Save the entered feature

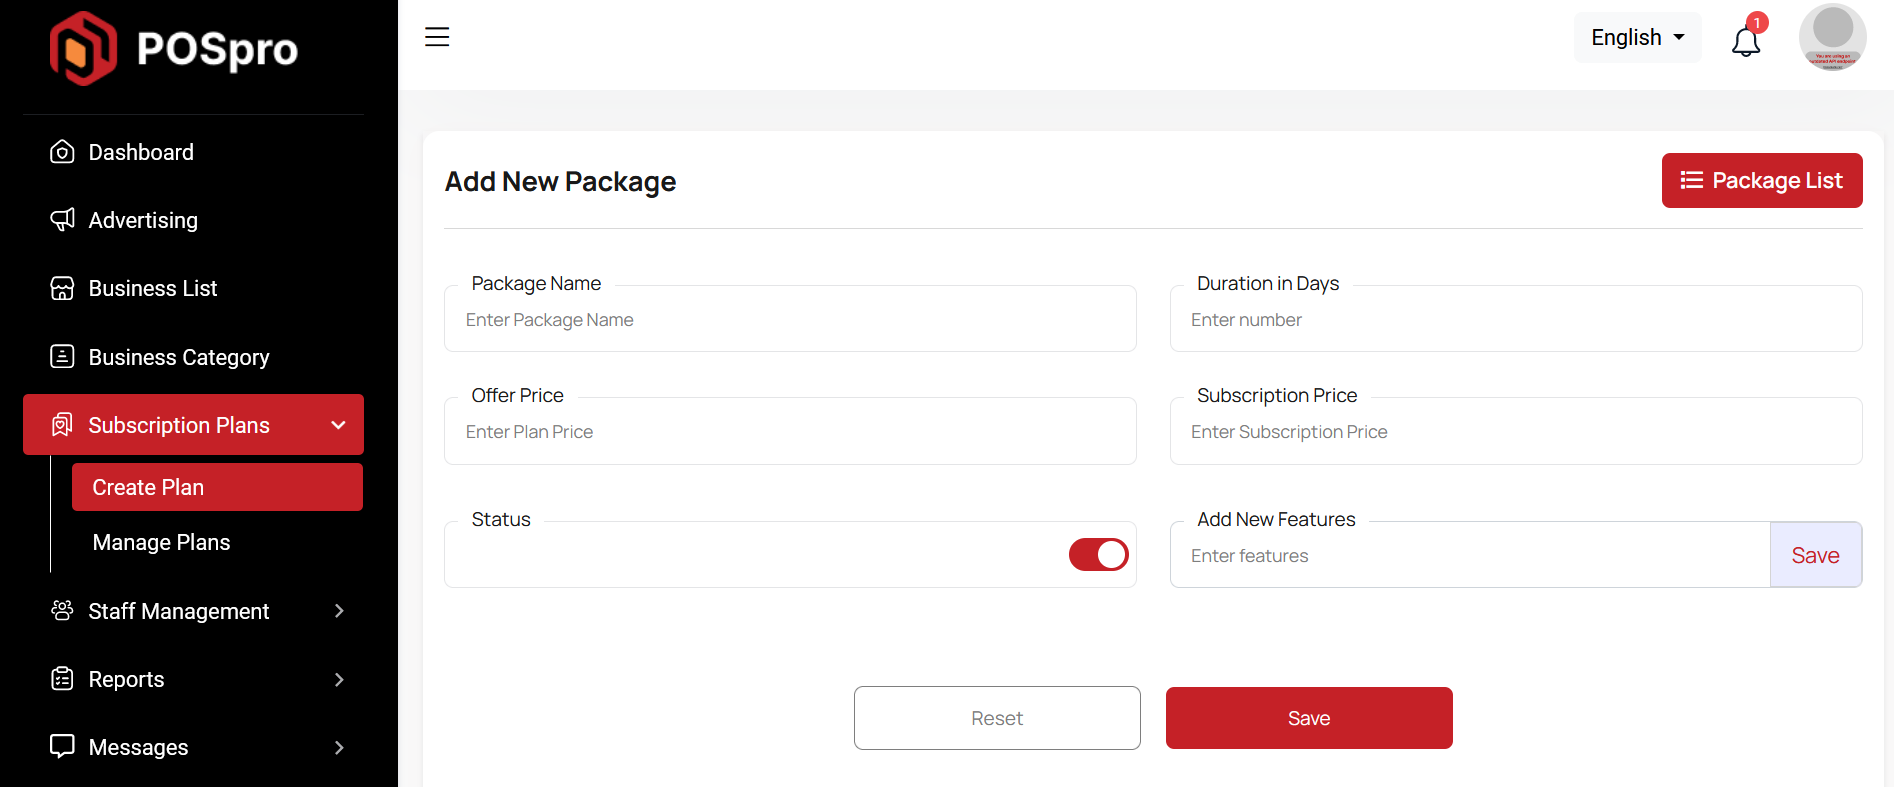point(1814,555)
